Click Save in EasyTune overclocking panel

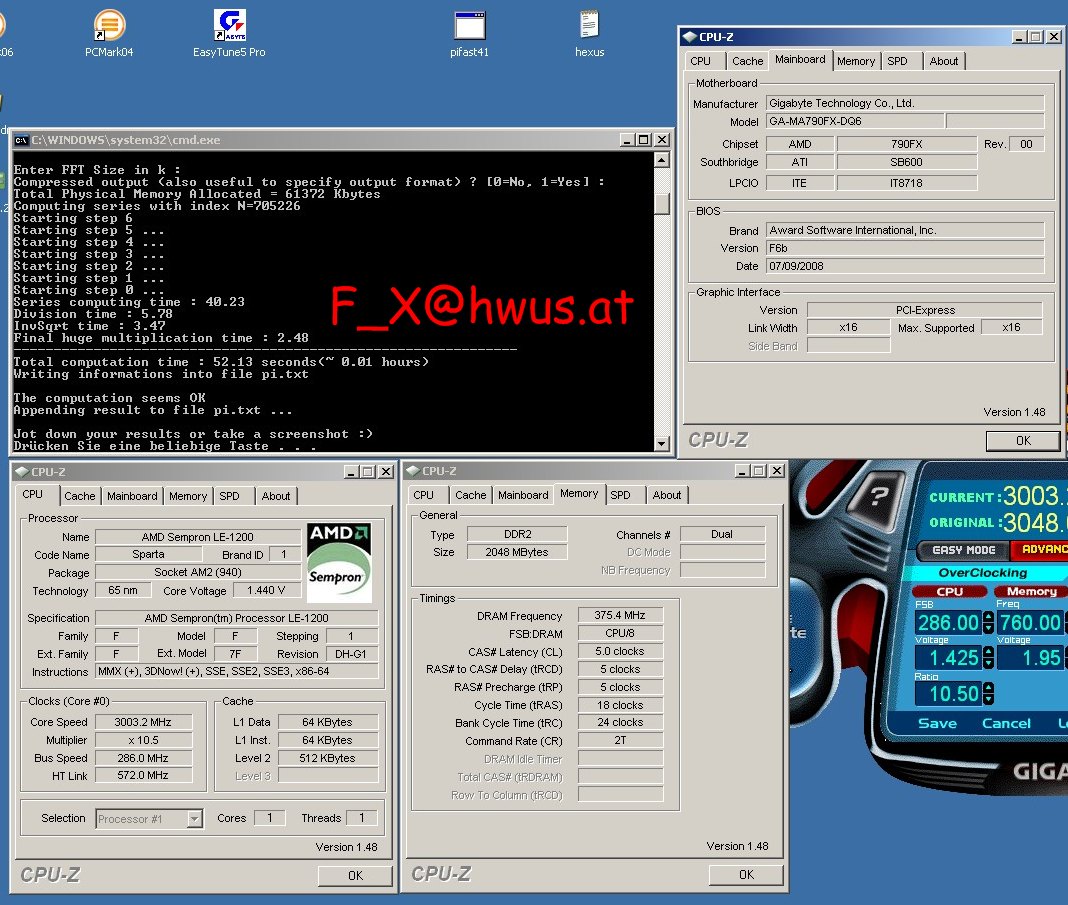click(937, 723)
